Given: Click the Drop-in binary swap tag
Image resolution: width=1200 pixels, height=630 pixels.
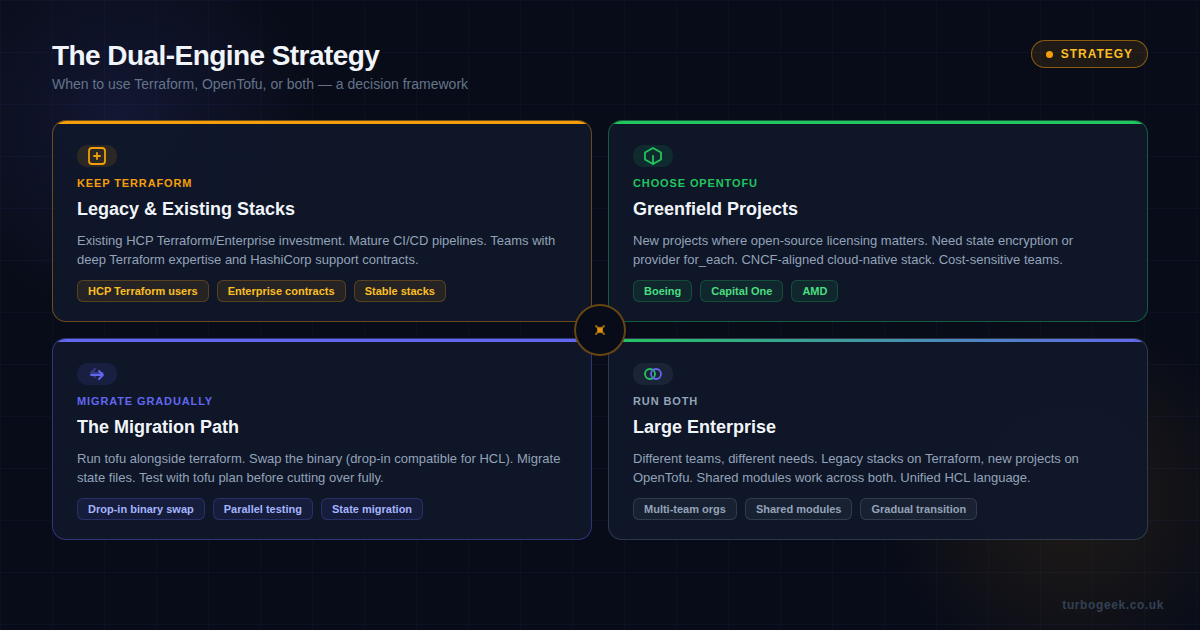Looking at the screenshot, I should coord(140,509).
